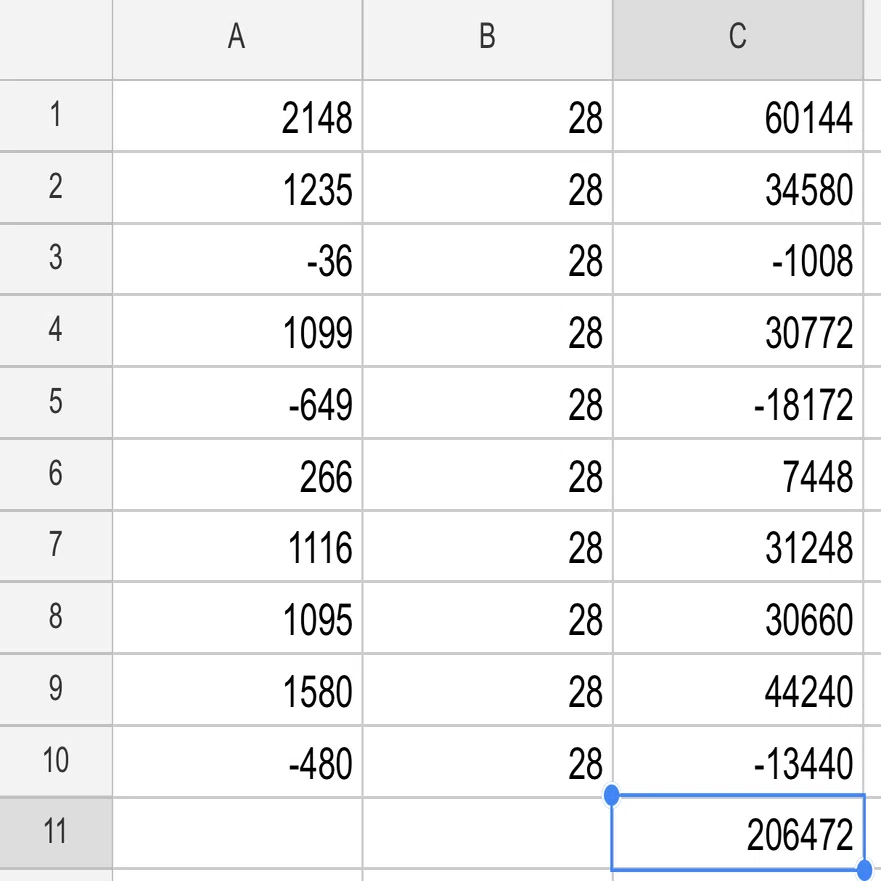Click cell containing -649
881x881 pixels.
(237, 402)
